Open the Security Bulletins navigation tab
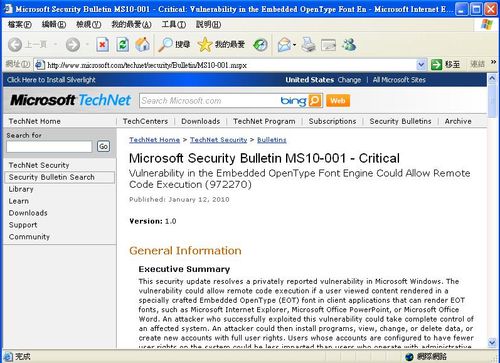 (x=400, y=121)
